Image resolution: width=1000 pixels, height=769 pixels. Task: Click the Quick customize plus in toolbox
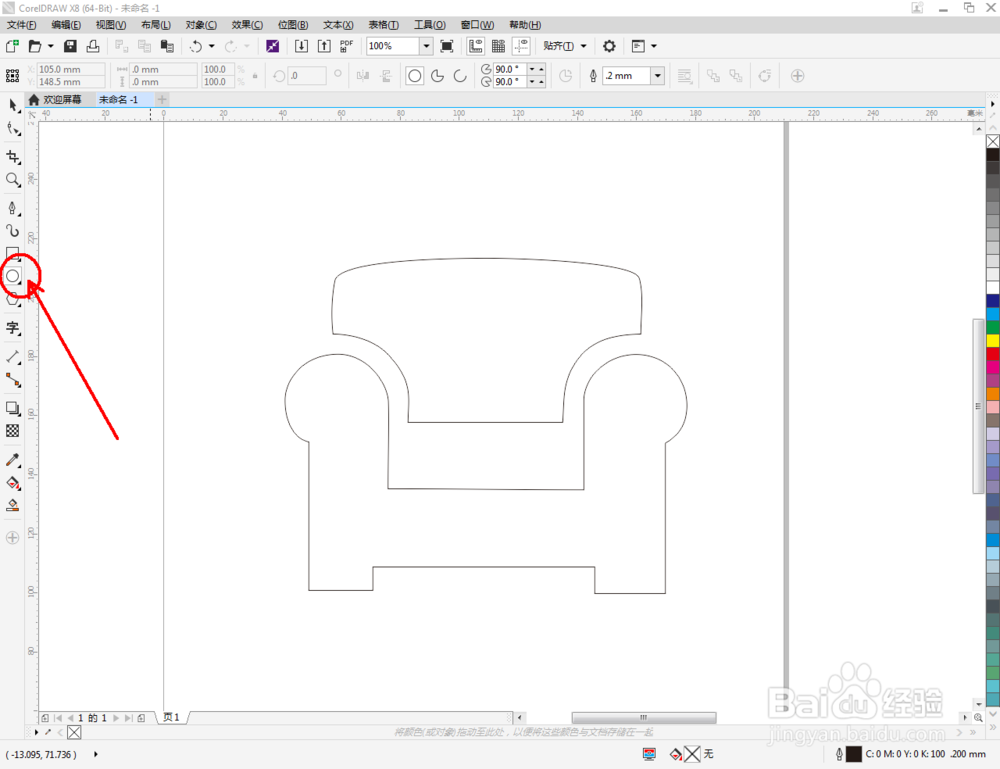tap(13, 538)
